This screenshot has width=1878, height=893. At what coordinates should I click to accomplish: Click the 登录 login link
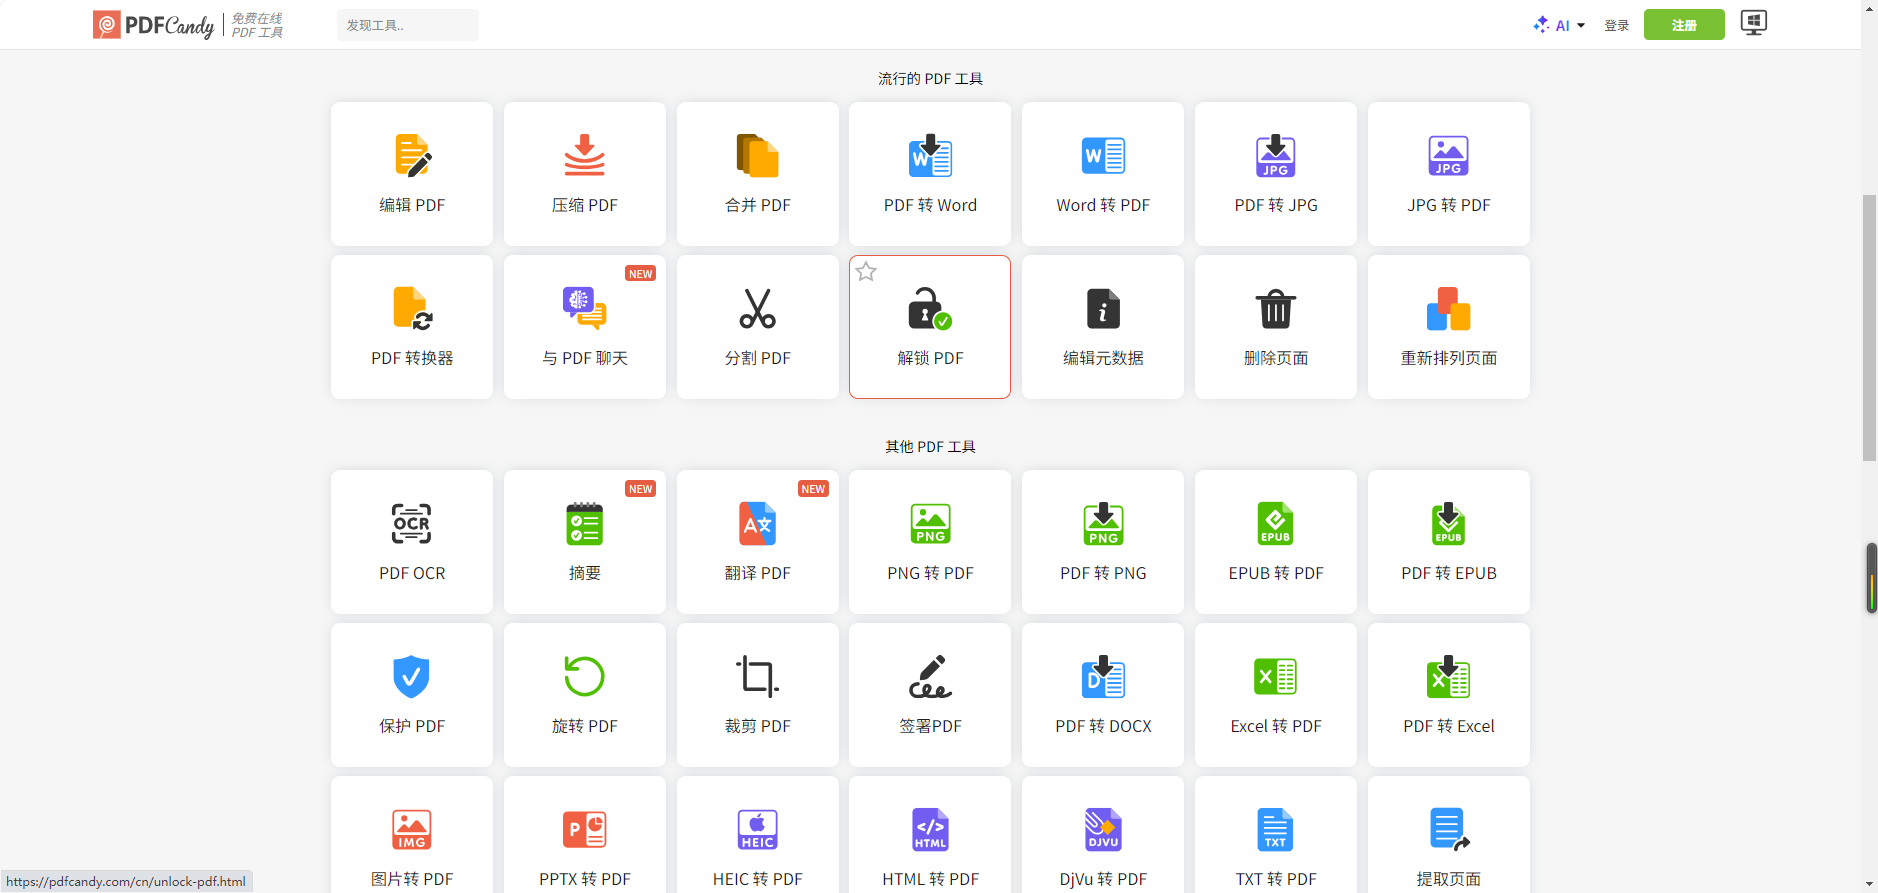1617,25
